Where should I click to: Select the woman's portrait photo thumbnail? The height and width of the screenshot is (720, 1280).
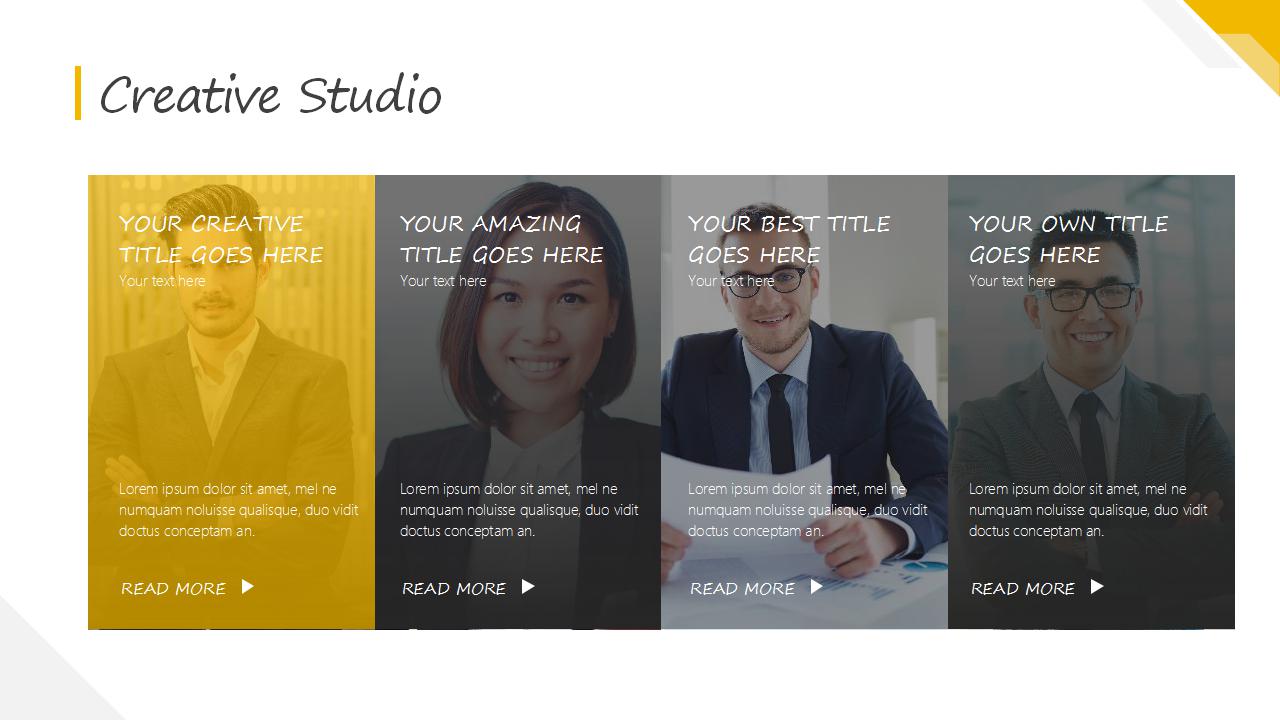point(518,402)
